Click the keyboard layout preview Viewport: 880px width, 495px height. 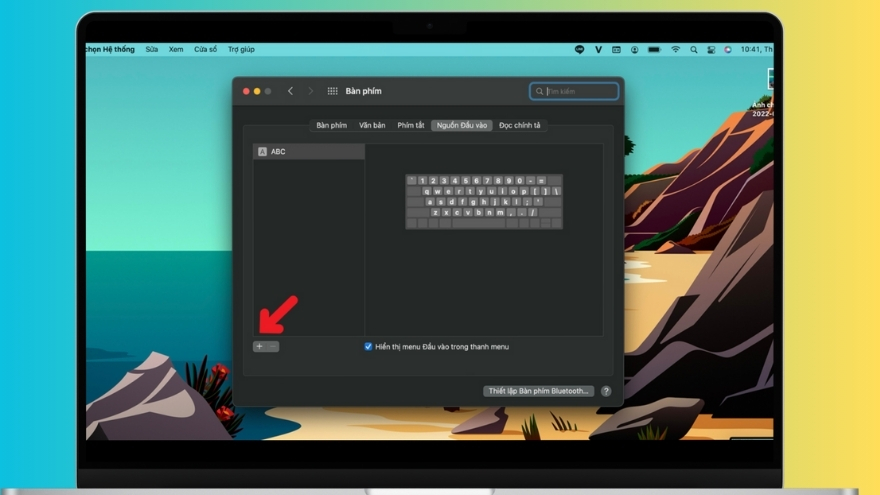pyautogui.click(x=484, y=201)
